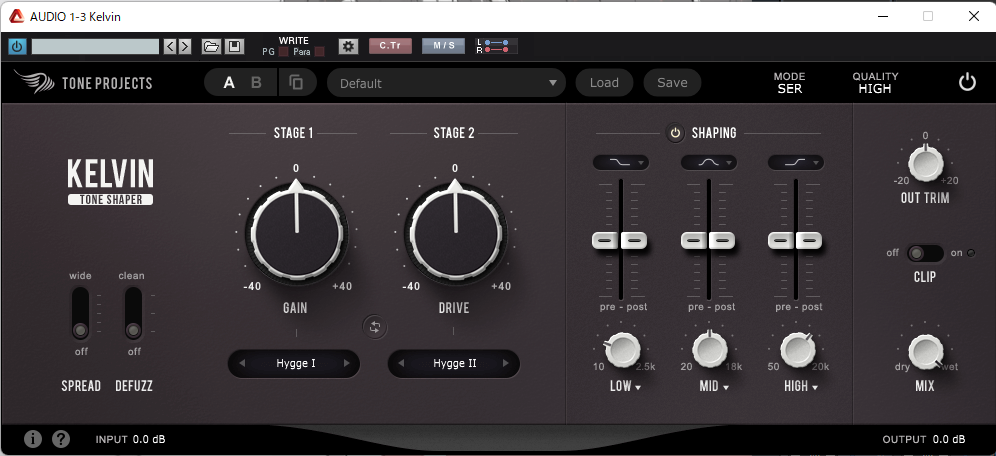Open the info icon in footer
This screenshot has height=456, width=996.
33,439
